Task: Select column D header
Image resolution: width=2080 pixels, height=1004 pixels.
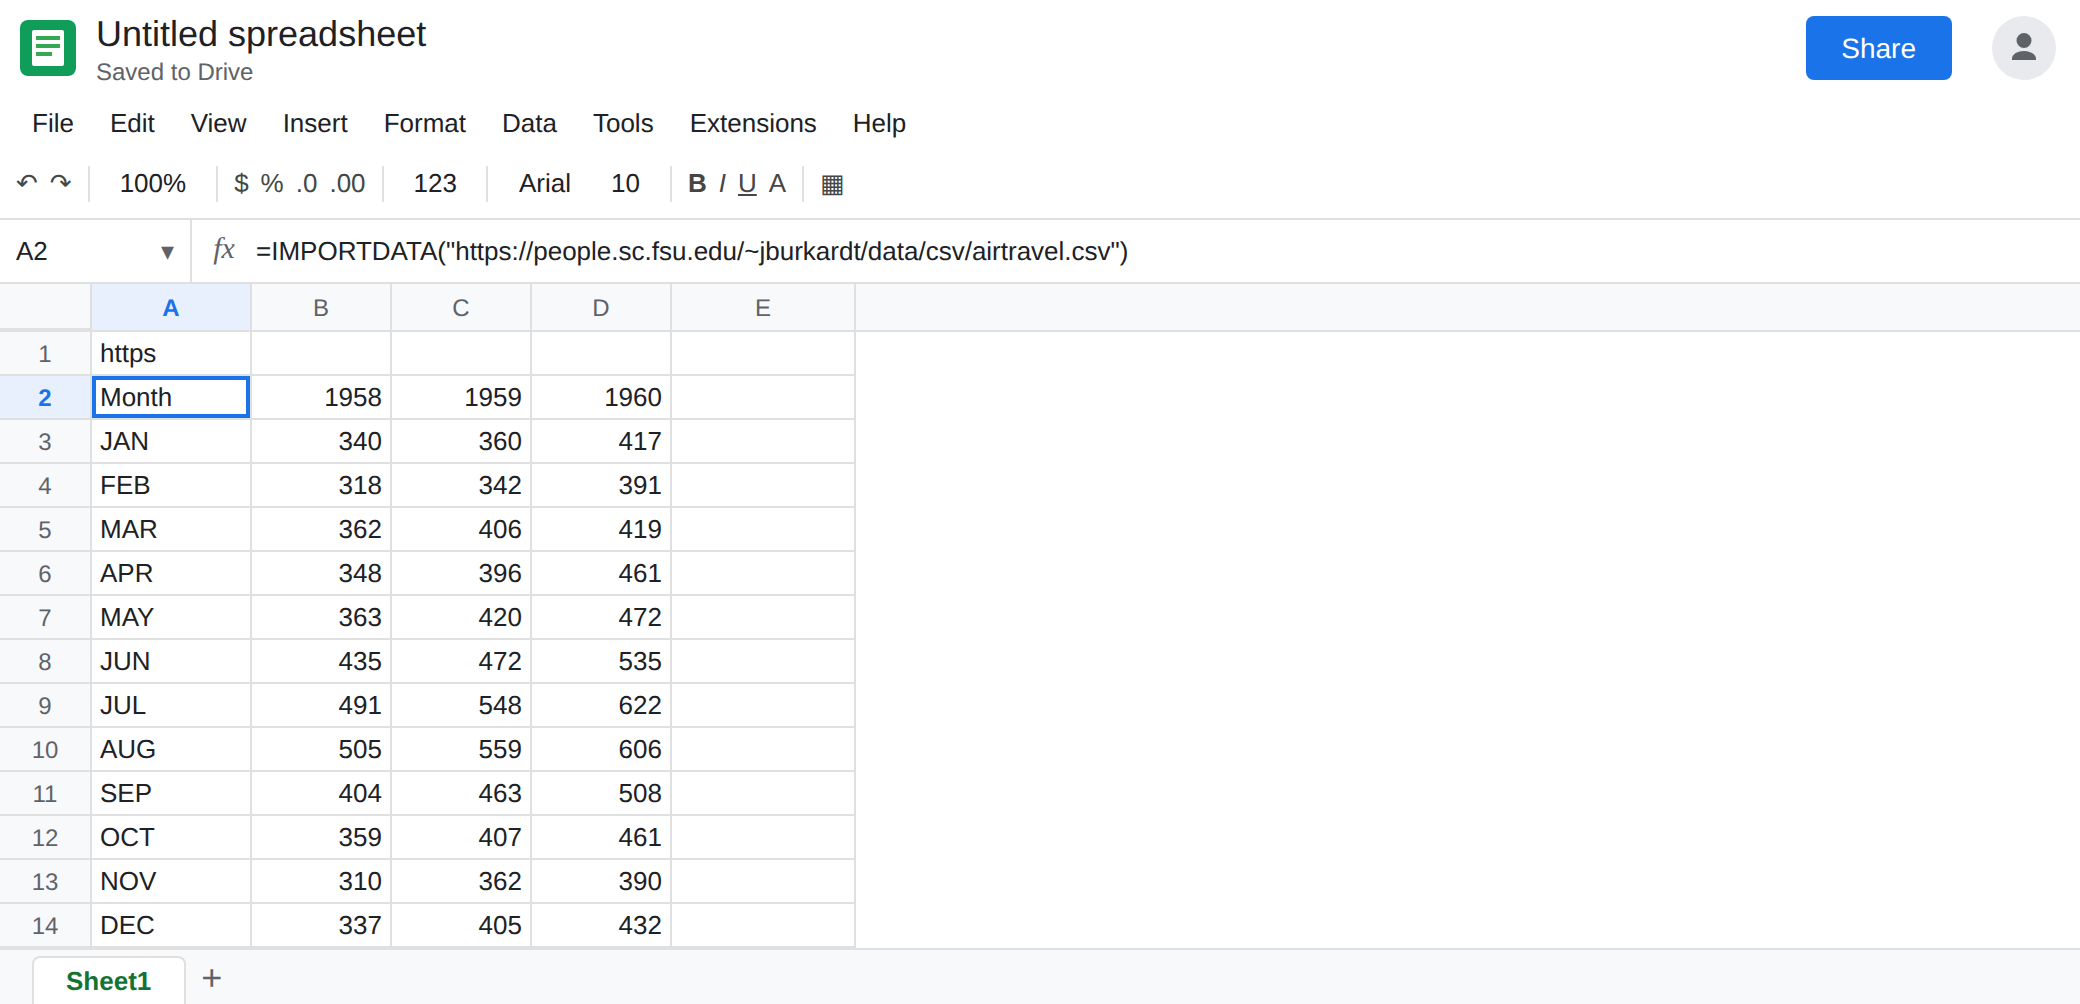Action: pos(601,308)
